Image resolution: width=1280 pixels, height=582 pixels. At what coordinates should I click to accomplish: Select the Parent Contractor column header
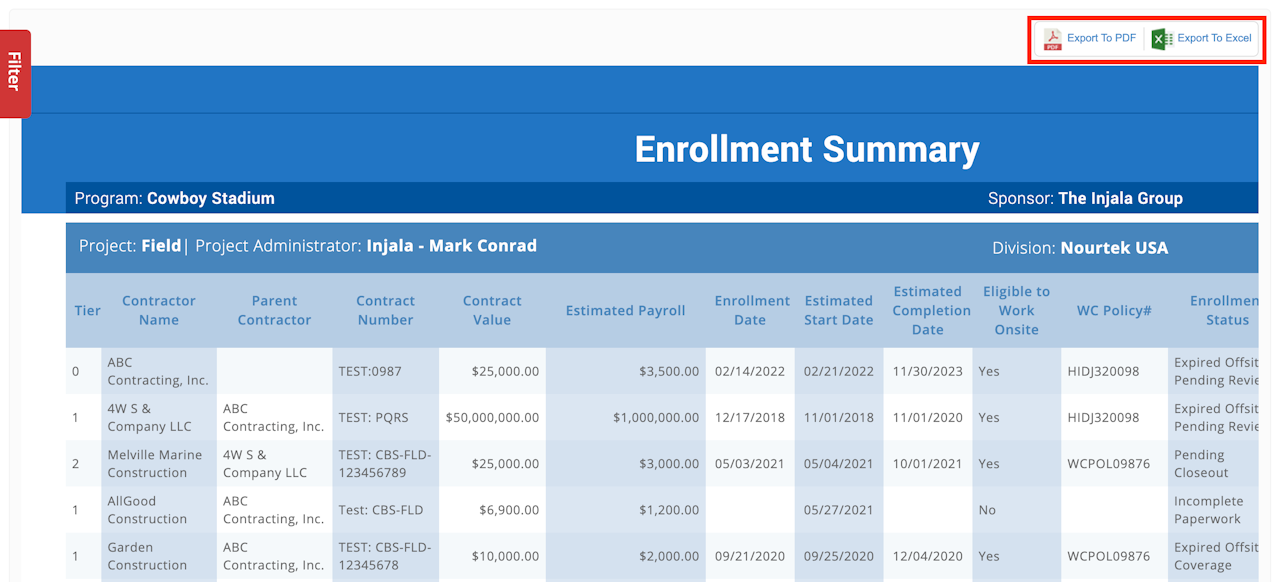click(x=274, y=310)
